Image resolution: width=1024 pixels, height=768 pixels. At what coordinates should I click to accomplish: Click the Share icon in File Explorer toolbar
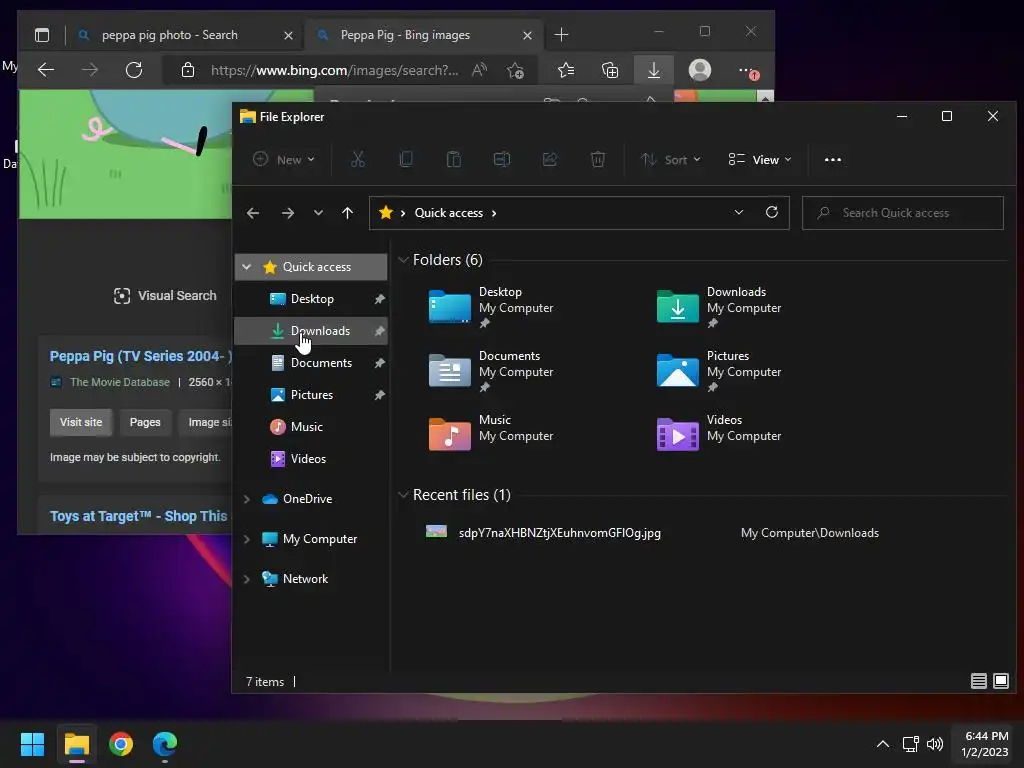point(550,159)
